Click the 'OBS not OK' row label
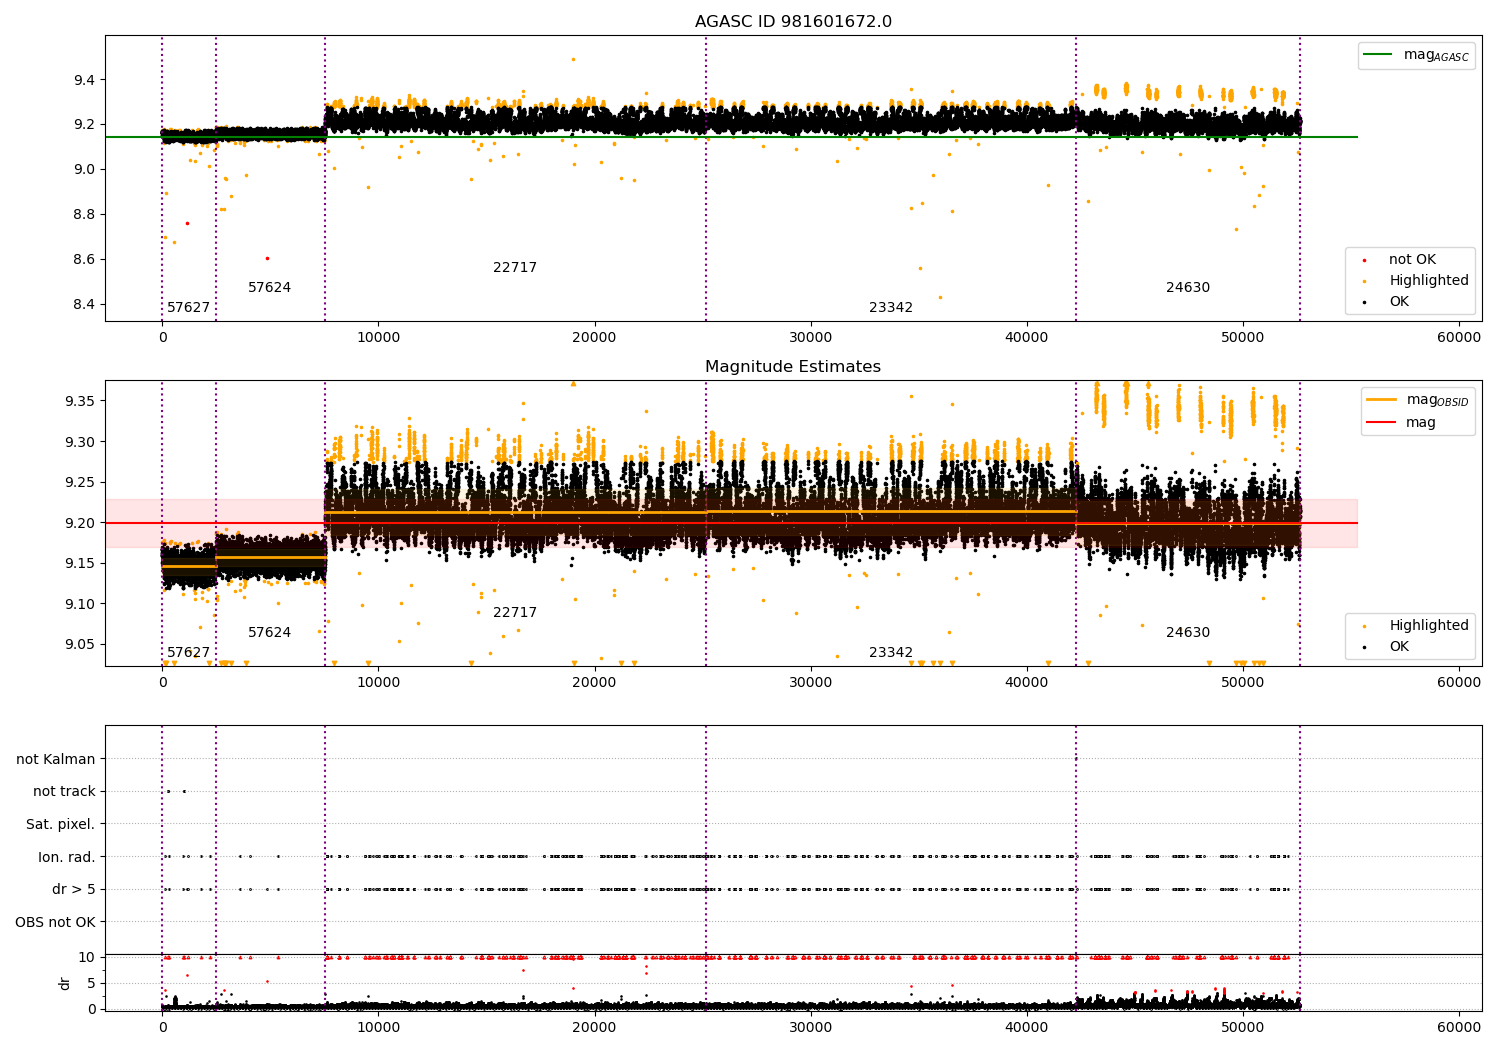1500x1050 pixels. pos(55,922)
